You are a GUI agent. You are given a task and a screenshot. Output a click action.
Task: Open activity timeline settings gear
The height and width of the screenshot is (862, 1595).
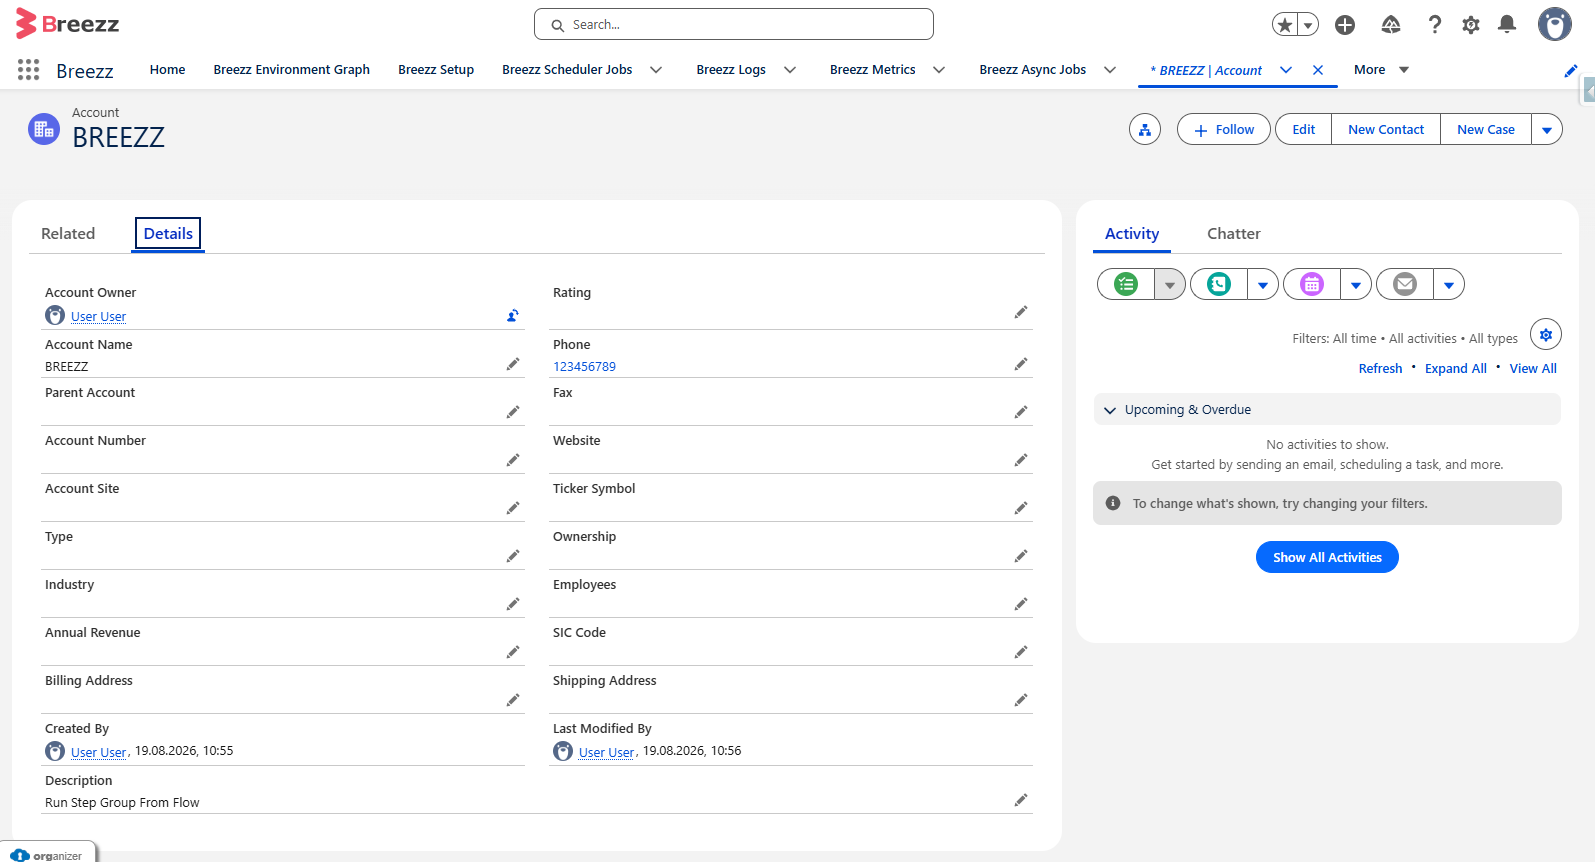coord(1546,335)
